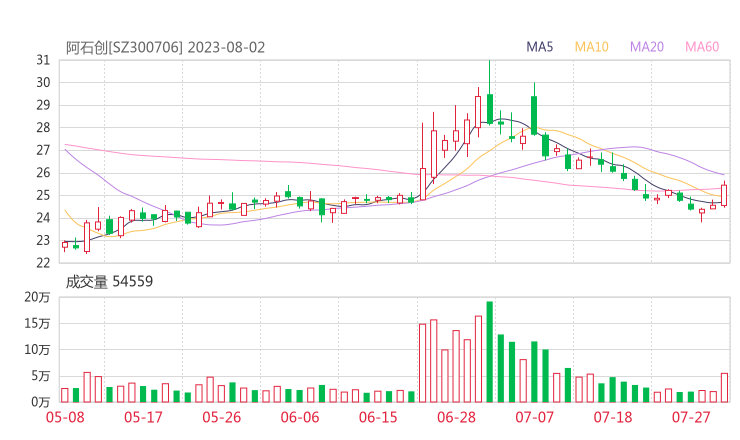Click the 07-18 date axis label
Image resolution: width=740 pixels, height=440 pixels.
tap(613, 417)
